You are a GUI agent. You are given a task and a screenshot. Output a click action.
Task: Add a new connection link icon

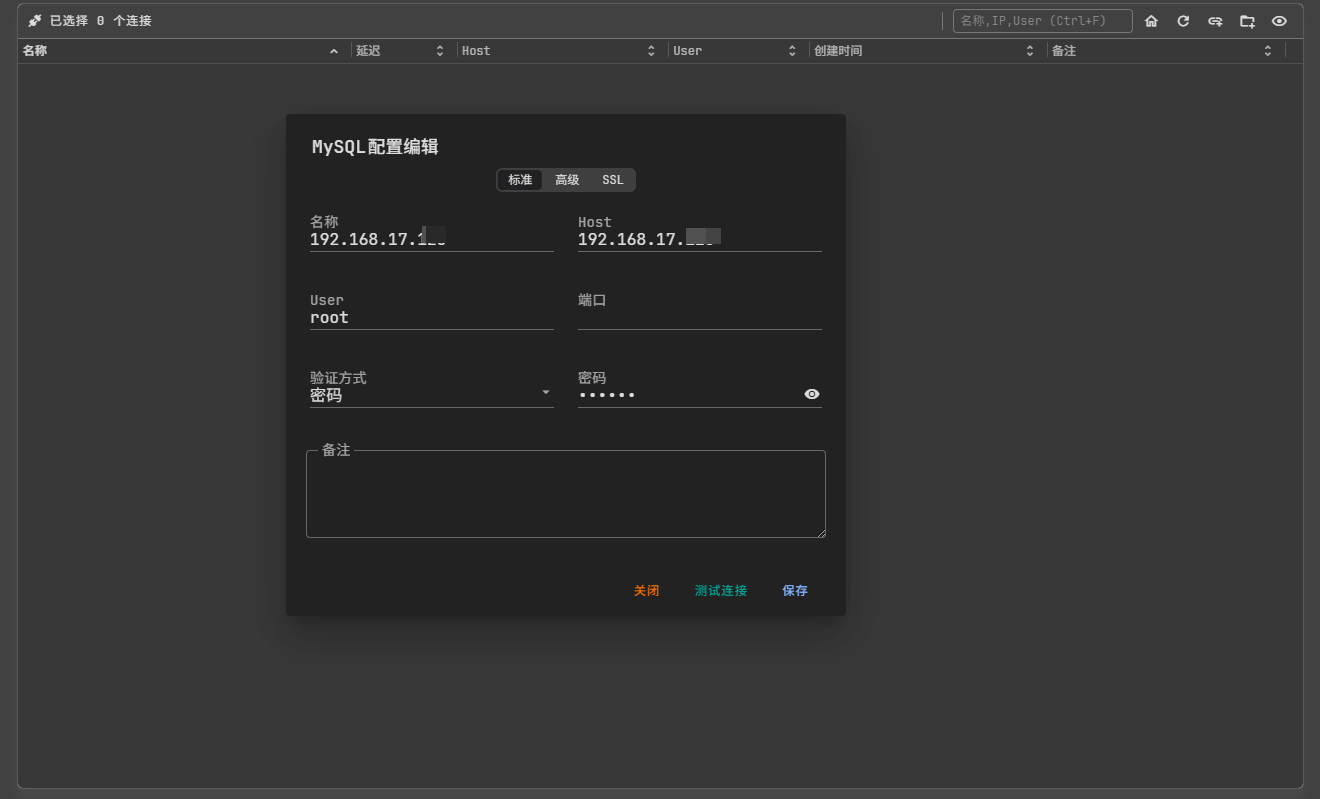point(1215,21)
